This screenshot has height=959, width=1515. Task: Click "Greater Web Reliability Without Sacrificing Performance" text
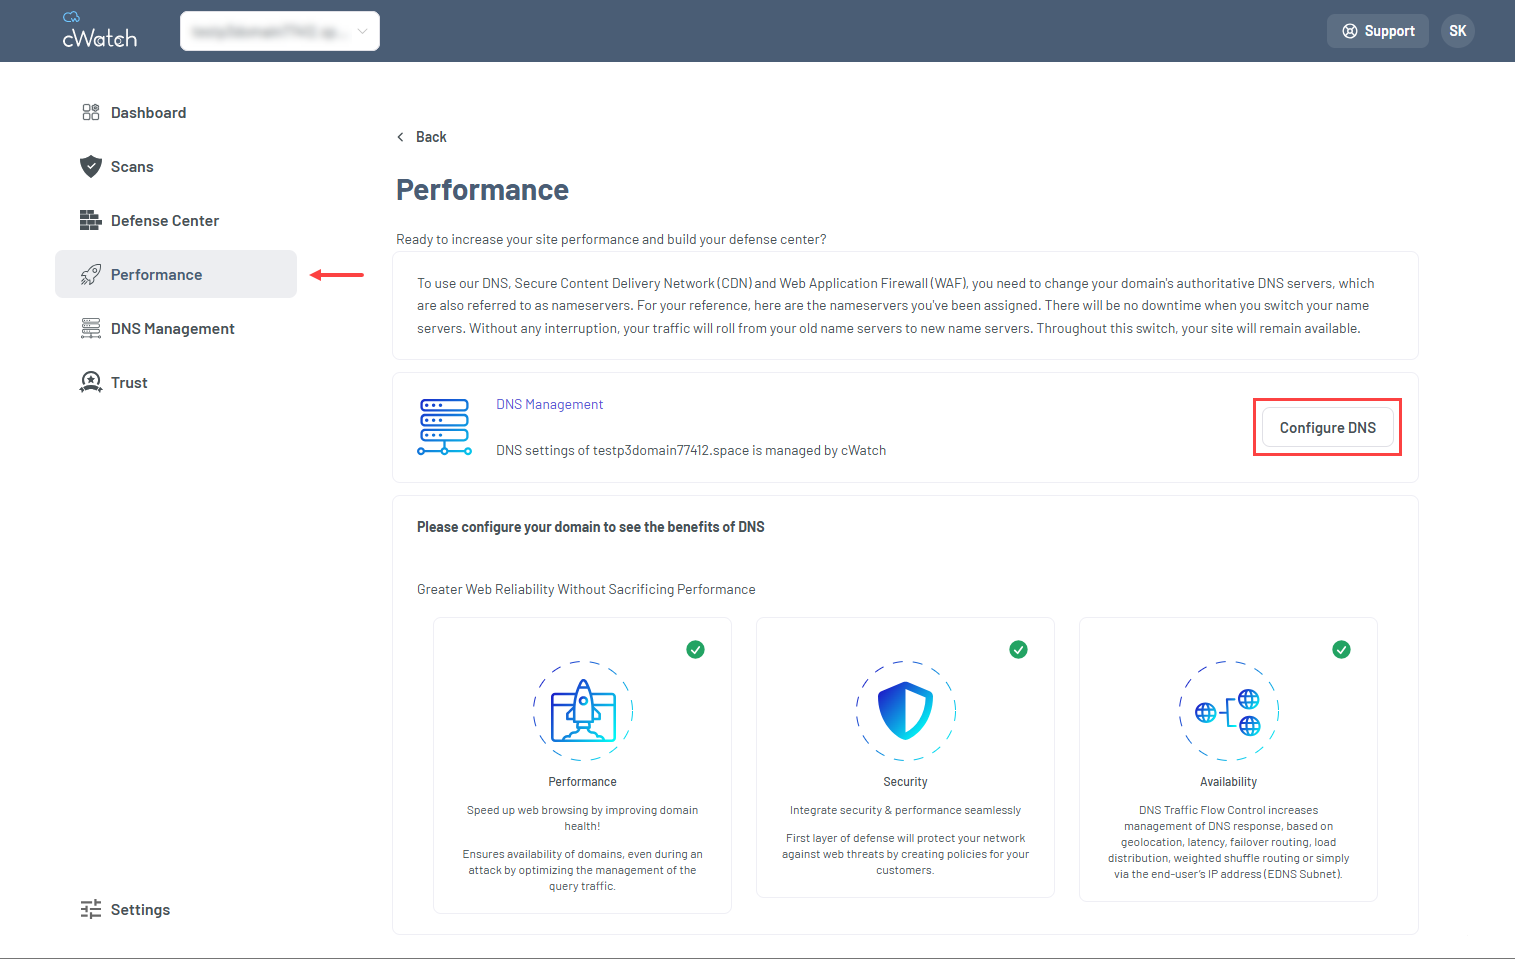coord(586,590)
